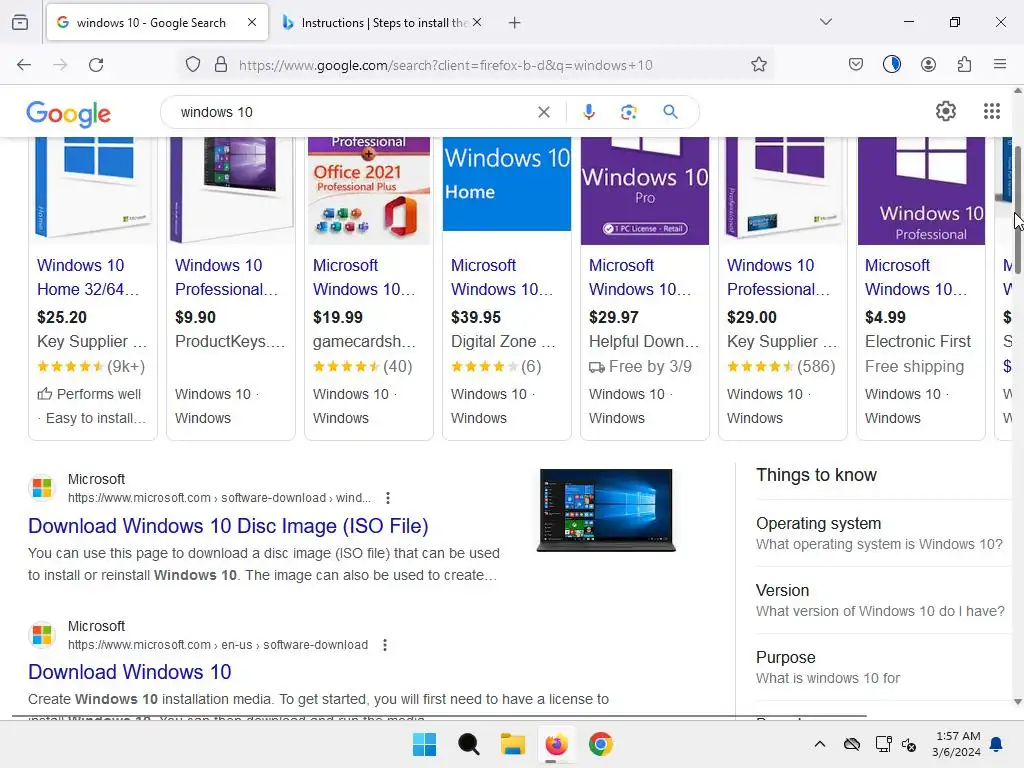The image size is (1024, 768).
Task: Submit search with magnifier icon
Action: pos(670,112)
